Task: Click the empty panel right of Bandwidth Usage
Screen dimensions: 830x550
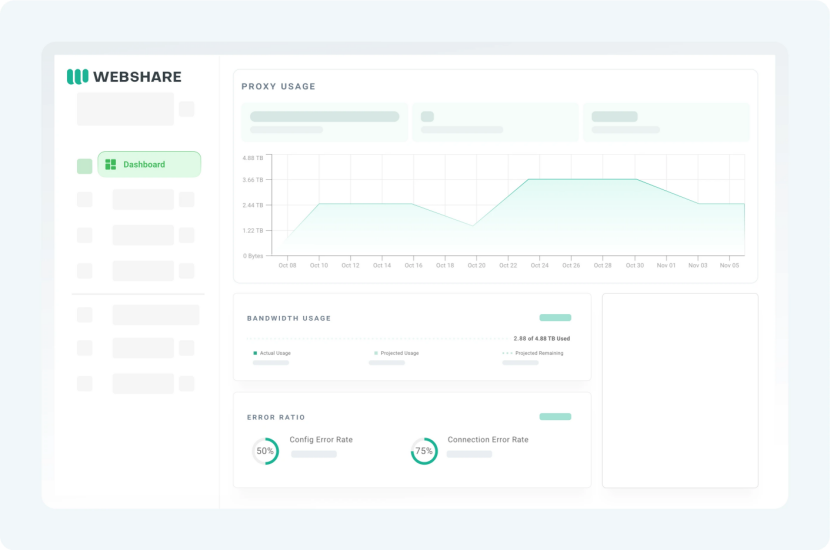Action: [x=680, y=390]
